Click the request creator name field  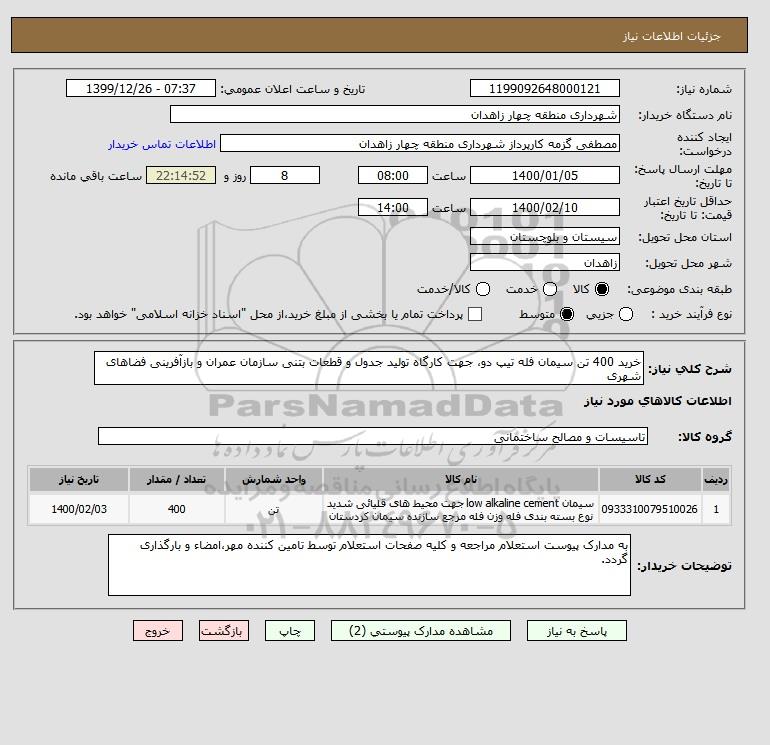420,143
